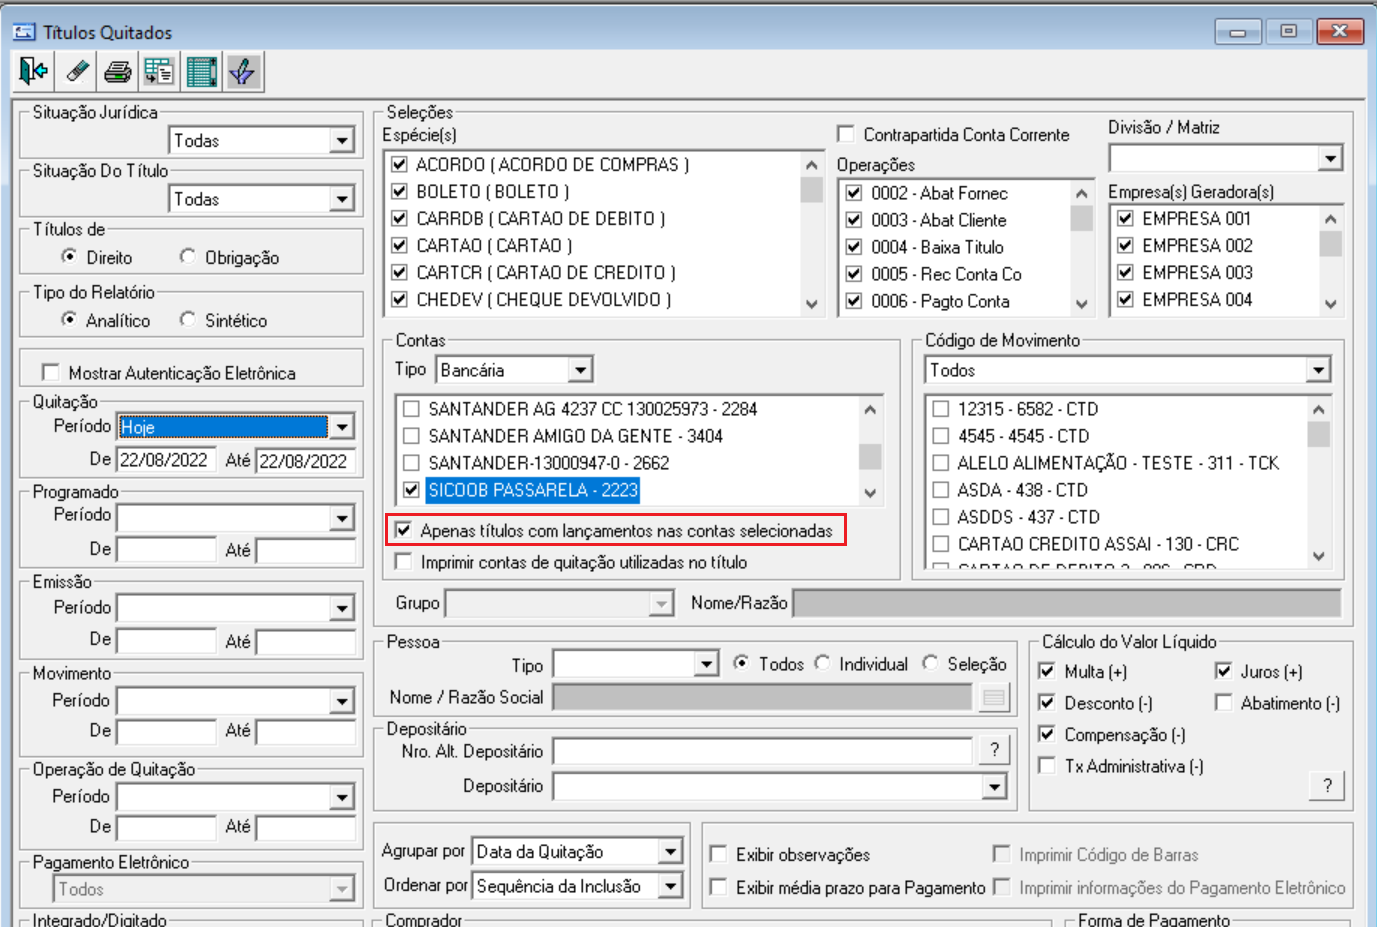Enable Imprimir contas de quitação utilizadas no título
This screenshot has width=1377, height=927.
[403, 562]
